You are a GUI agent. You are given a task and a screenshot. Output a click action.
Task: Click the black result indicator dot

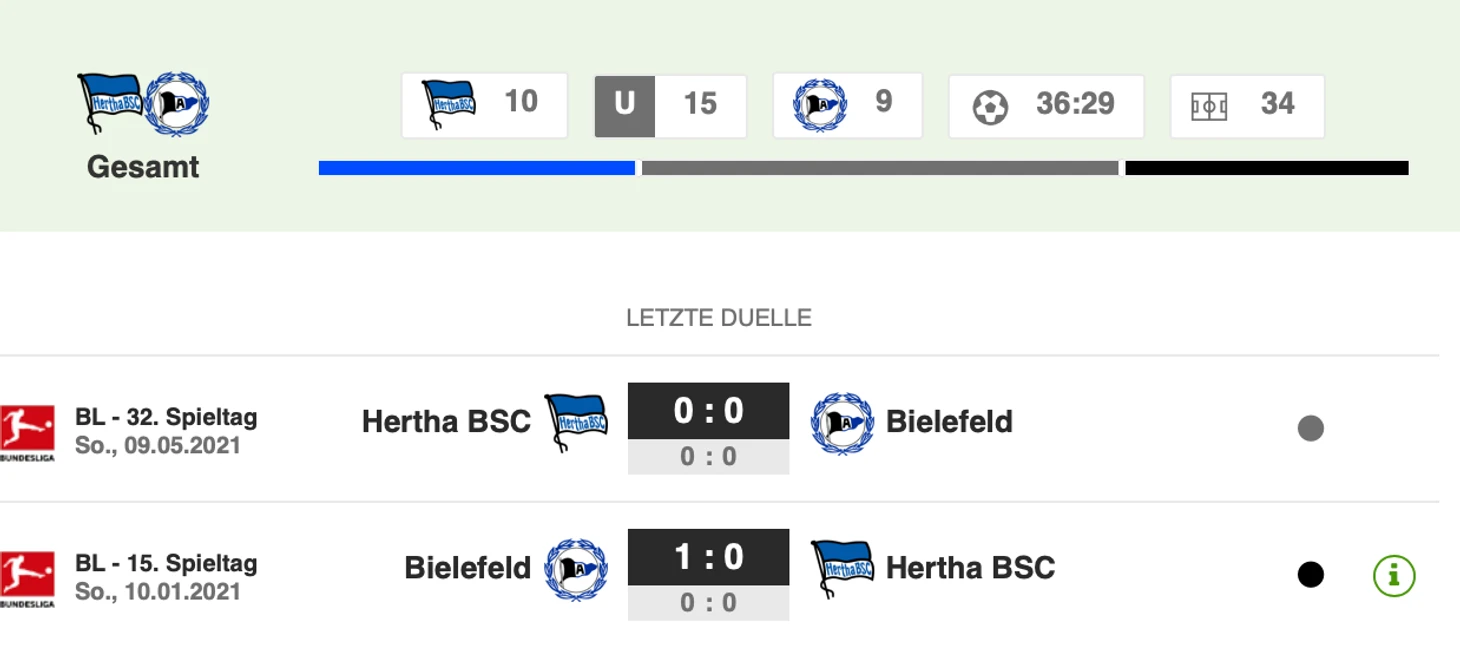pyautogui.click(x=1310, y=574)
